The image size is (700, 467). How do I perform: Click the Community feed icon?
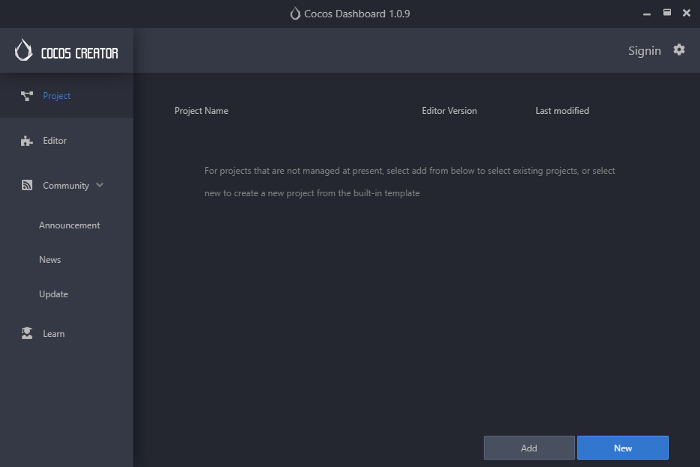[x=27, y=185]
